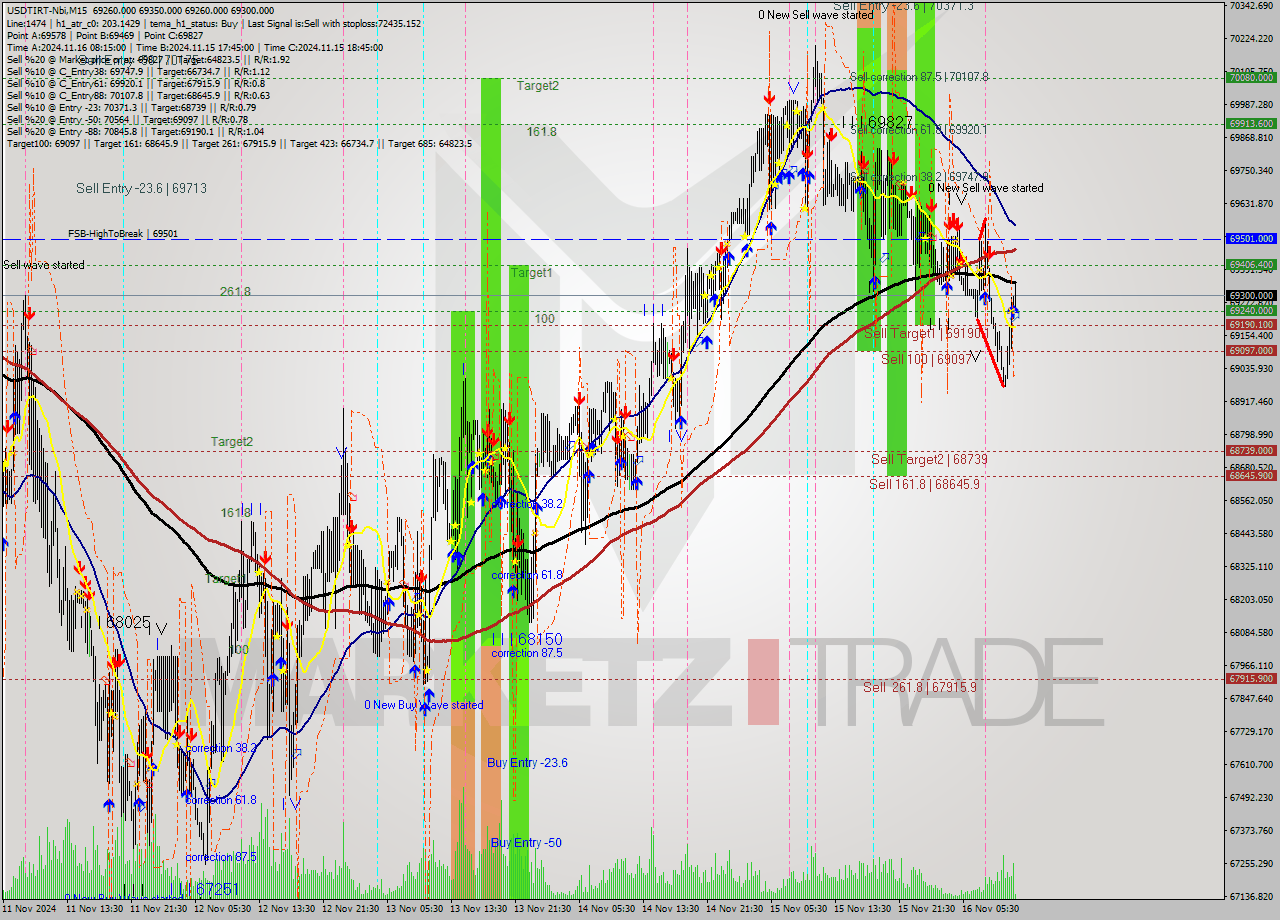Screen dimensions: 1280x920
Task: Click the 'Buy Entry -23.6' label
Action: (x=527, y=763)
